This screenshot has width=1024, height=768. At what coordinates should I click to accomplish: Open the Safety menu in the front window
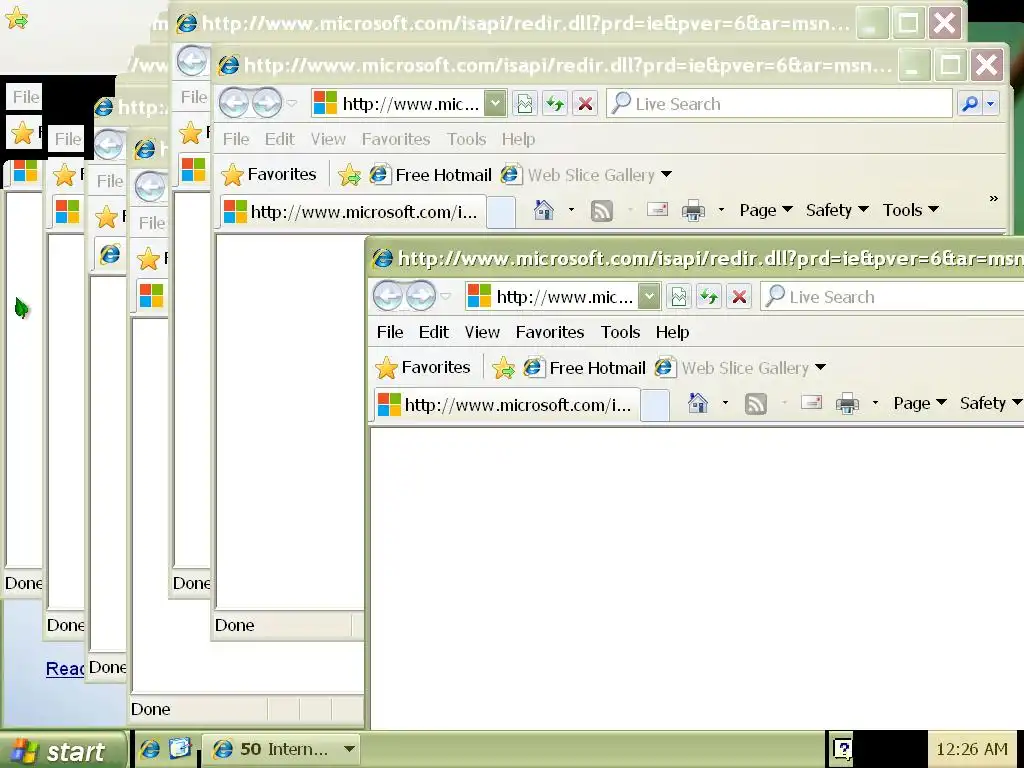990,404
